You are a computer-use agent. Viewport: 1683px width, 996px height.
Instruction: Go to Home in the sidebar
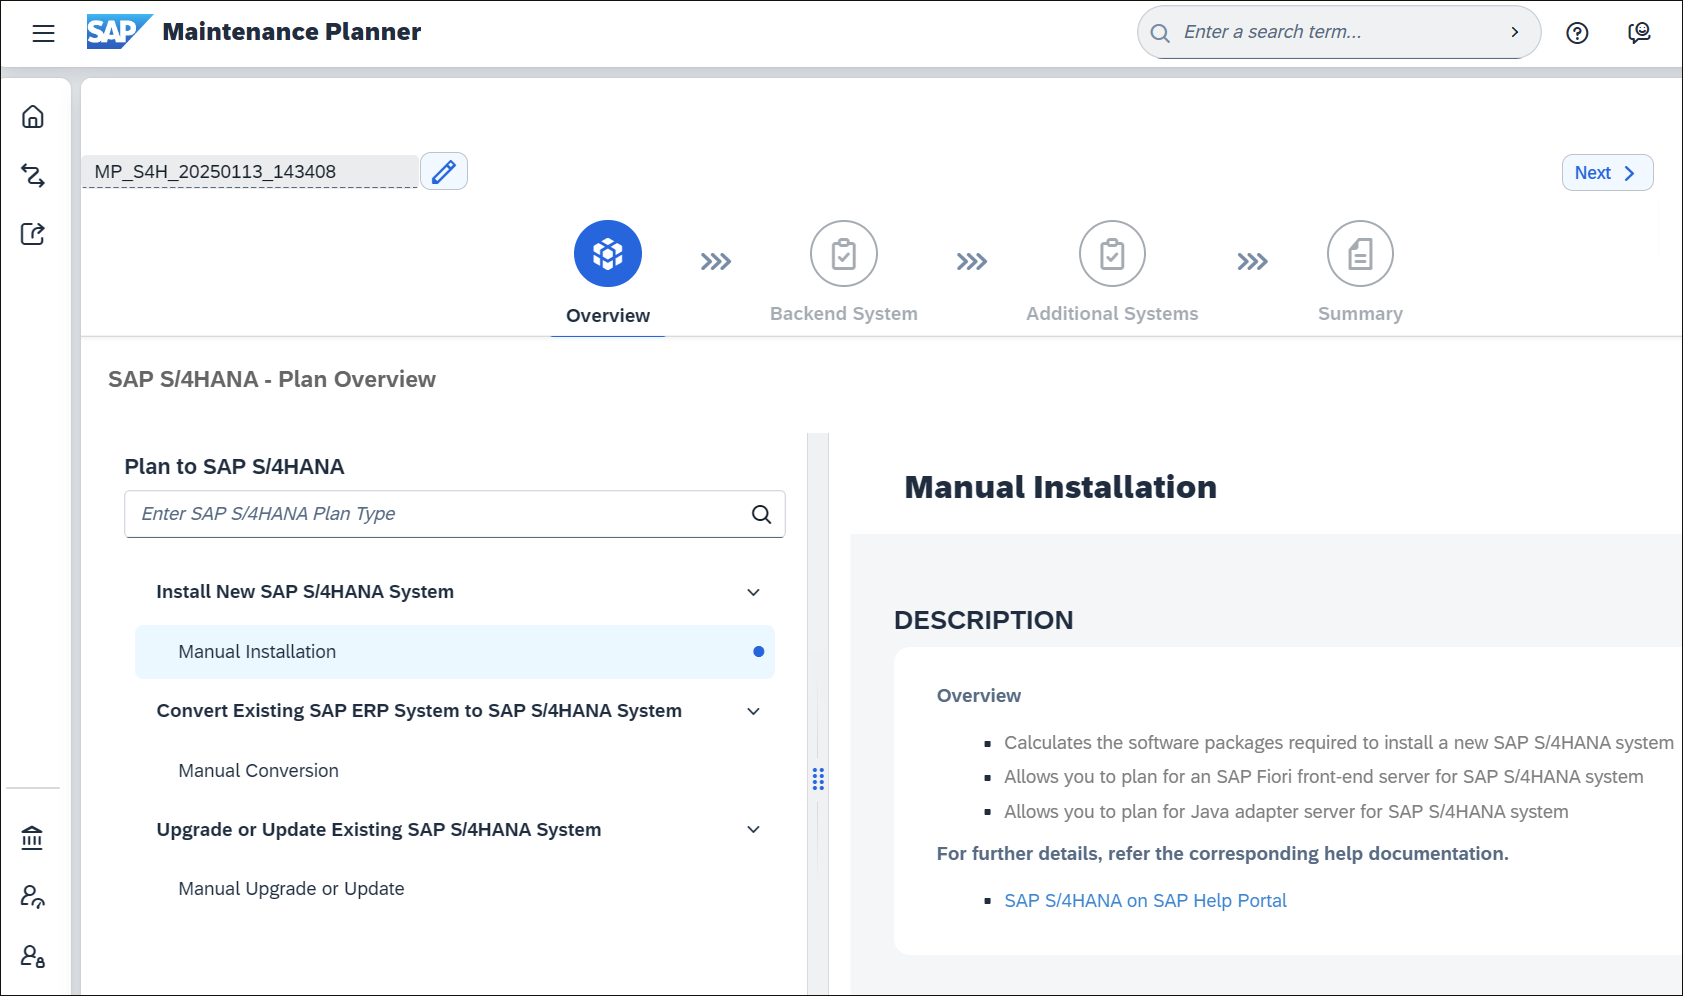33,117
